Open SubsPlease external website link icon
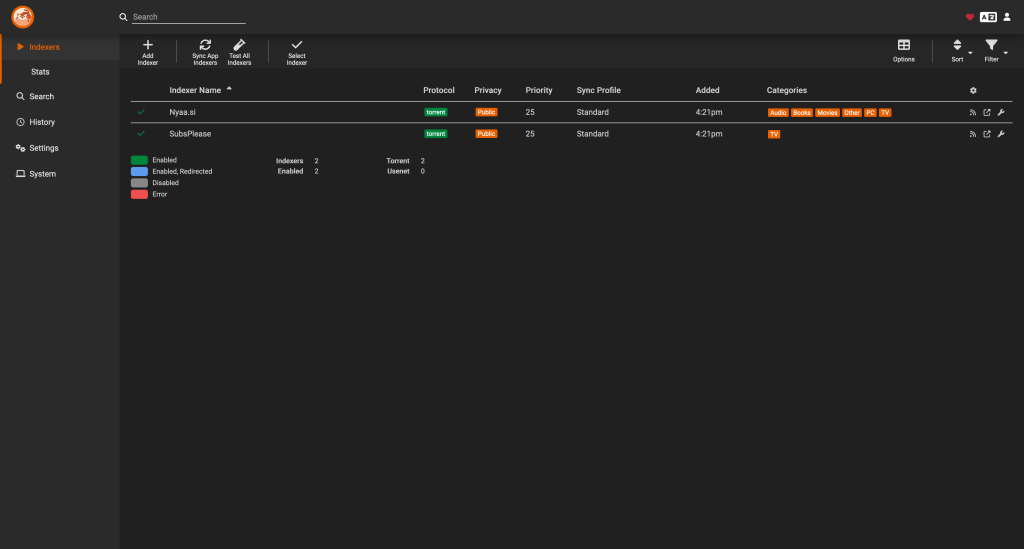The width and height of the screenshot is (1024, 549). coord(987,134)
